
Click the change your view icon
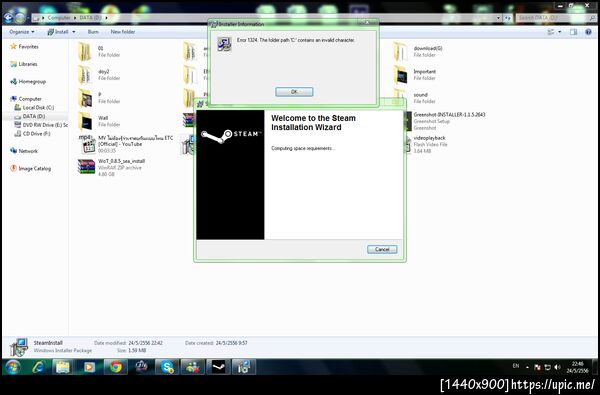tap(551, 32)
